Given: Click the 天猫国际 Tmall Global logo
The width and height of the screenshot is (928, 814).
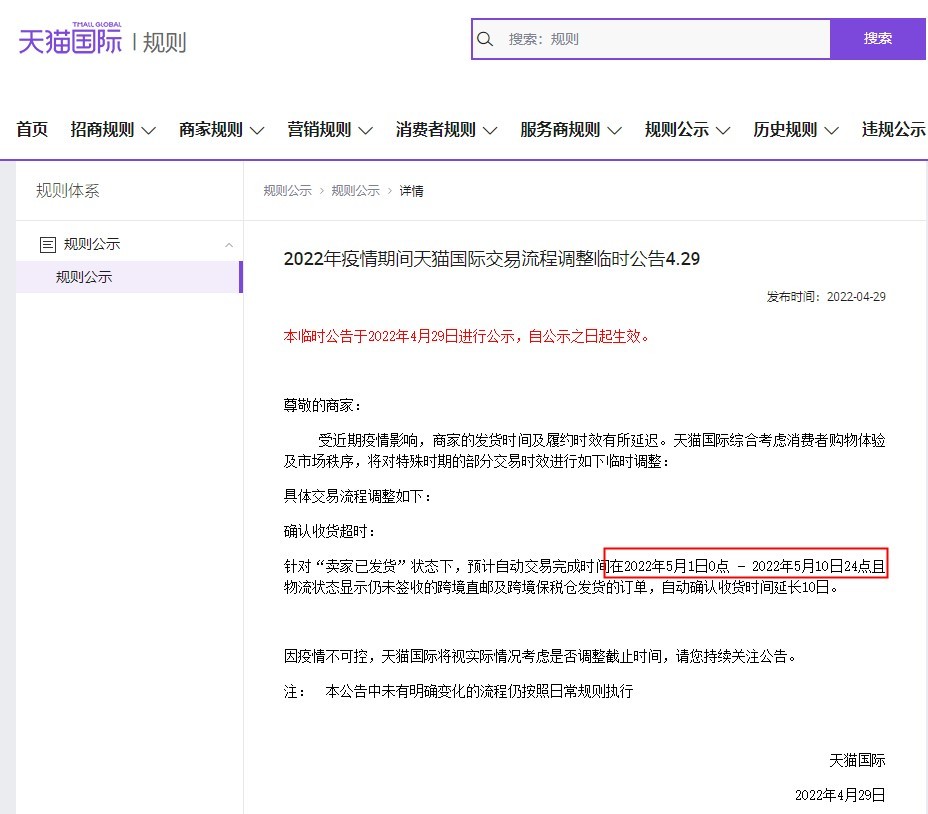Looking at the screenshot, I should coord(70,38).
